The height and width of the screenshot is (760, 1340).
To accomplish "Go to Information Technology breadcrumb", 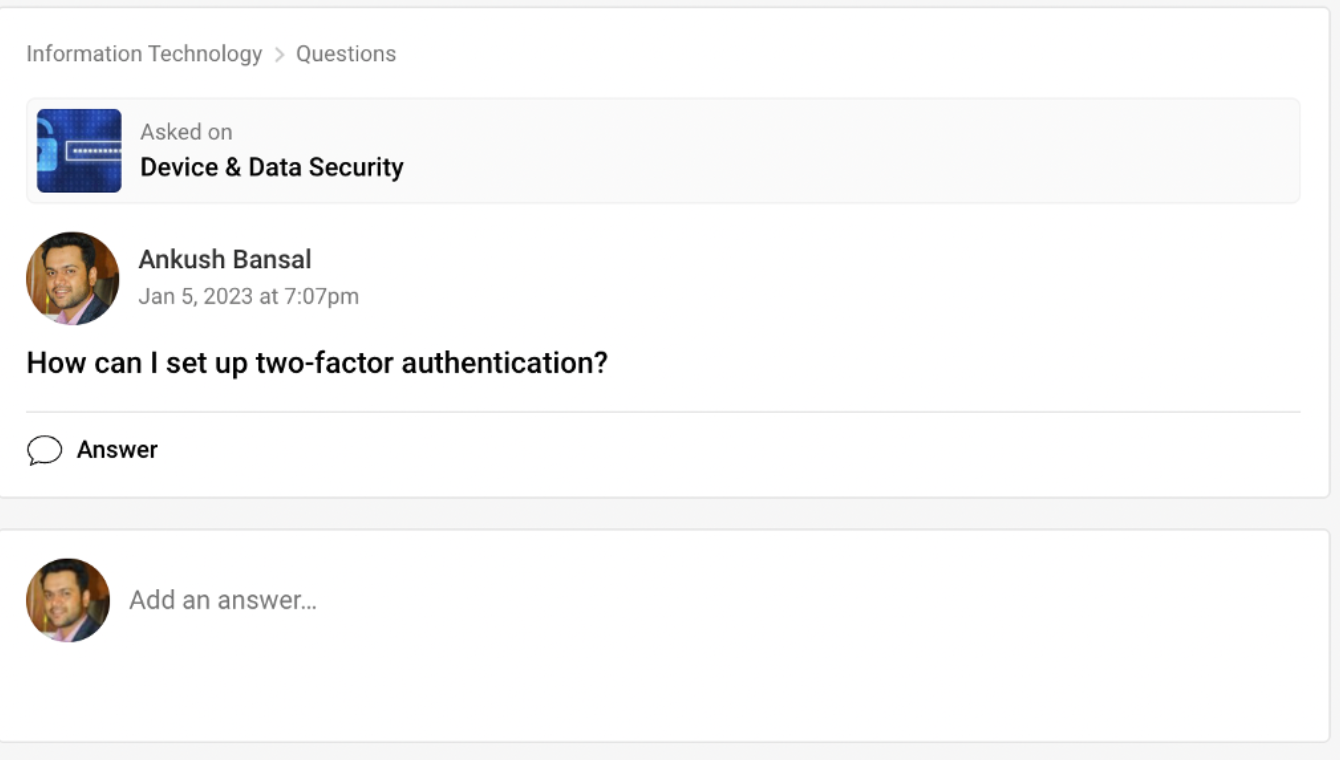I will (x=144, y=54).
